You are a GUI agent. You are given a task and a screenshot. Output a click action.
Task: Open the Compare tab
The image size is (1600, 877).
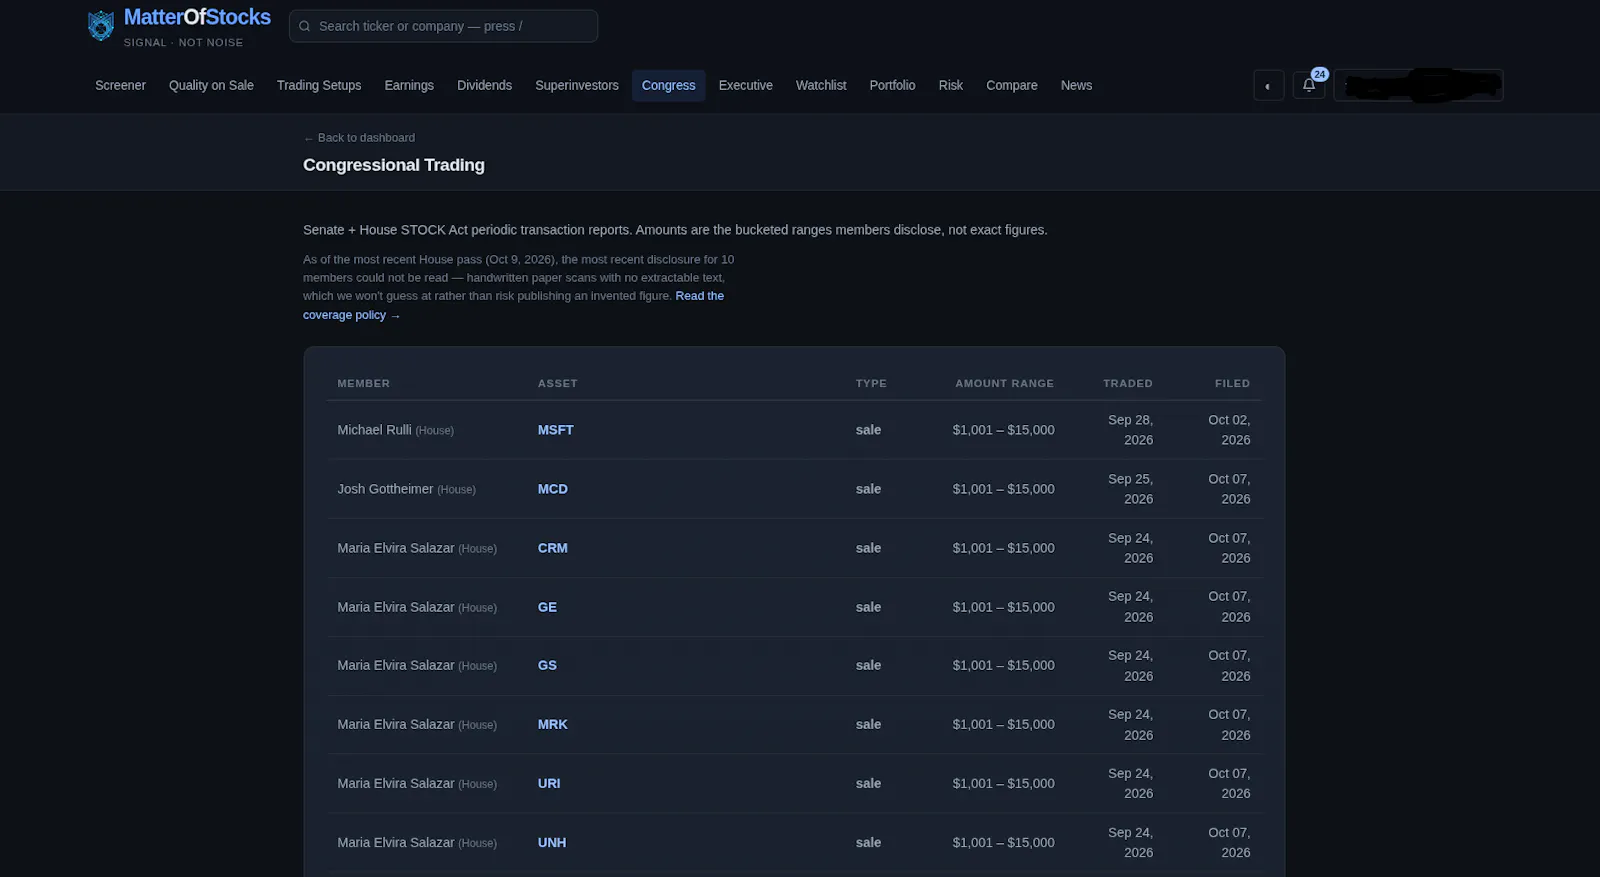tap(1012, 85)
